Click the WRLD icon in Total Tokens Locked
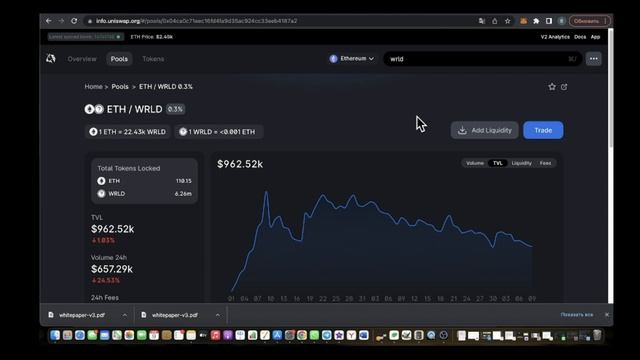This screenshot has width=640, height=360. 101,193
